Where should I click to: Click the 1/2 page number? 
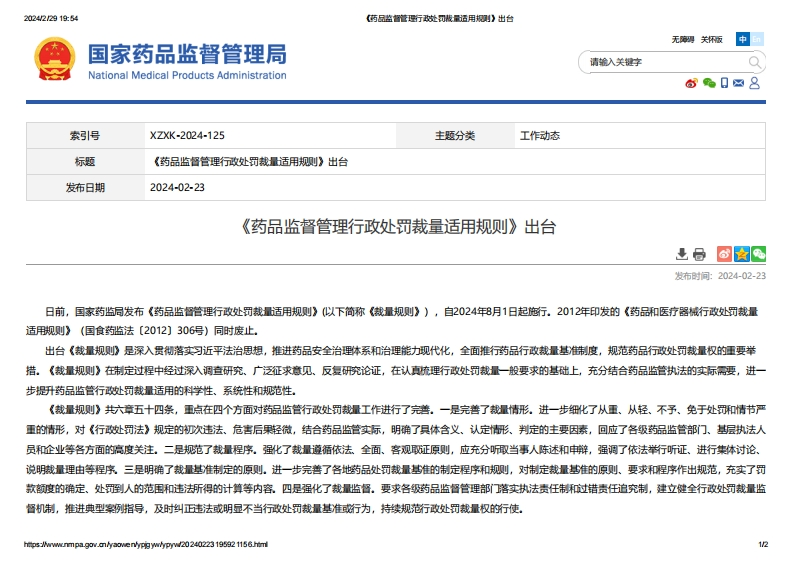763,544
